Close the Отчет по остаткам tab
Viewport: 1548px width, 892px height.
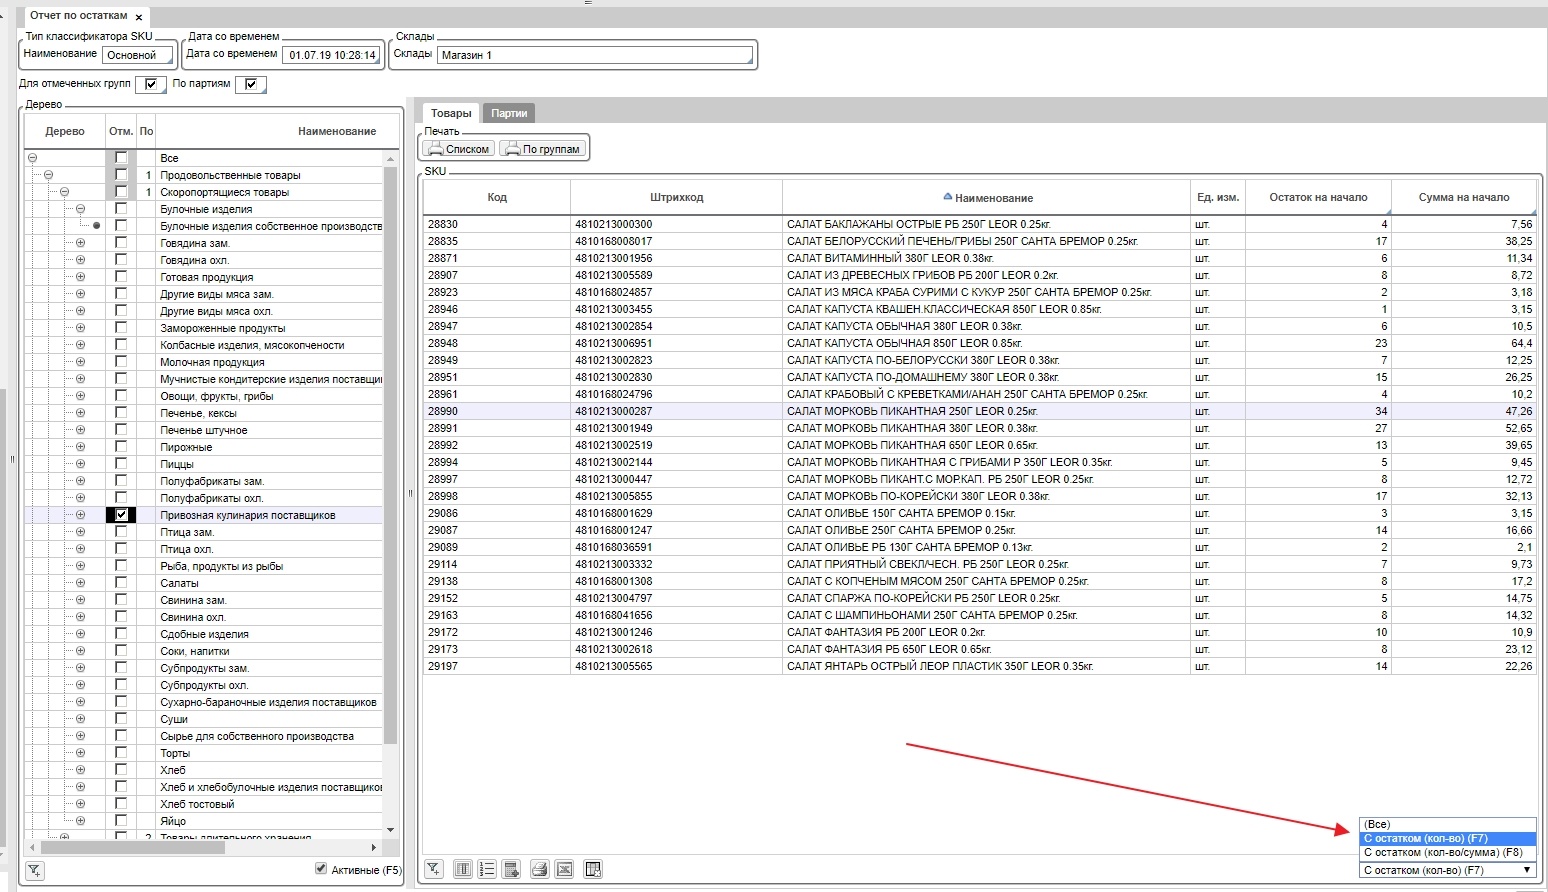point(139,17)
